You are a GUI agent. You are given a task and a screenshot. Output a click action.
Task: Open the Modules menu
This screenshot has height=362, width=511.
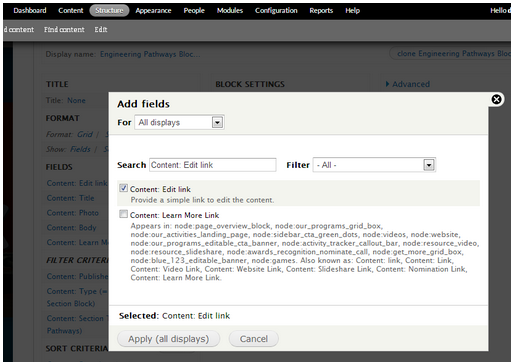230,11
